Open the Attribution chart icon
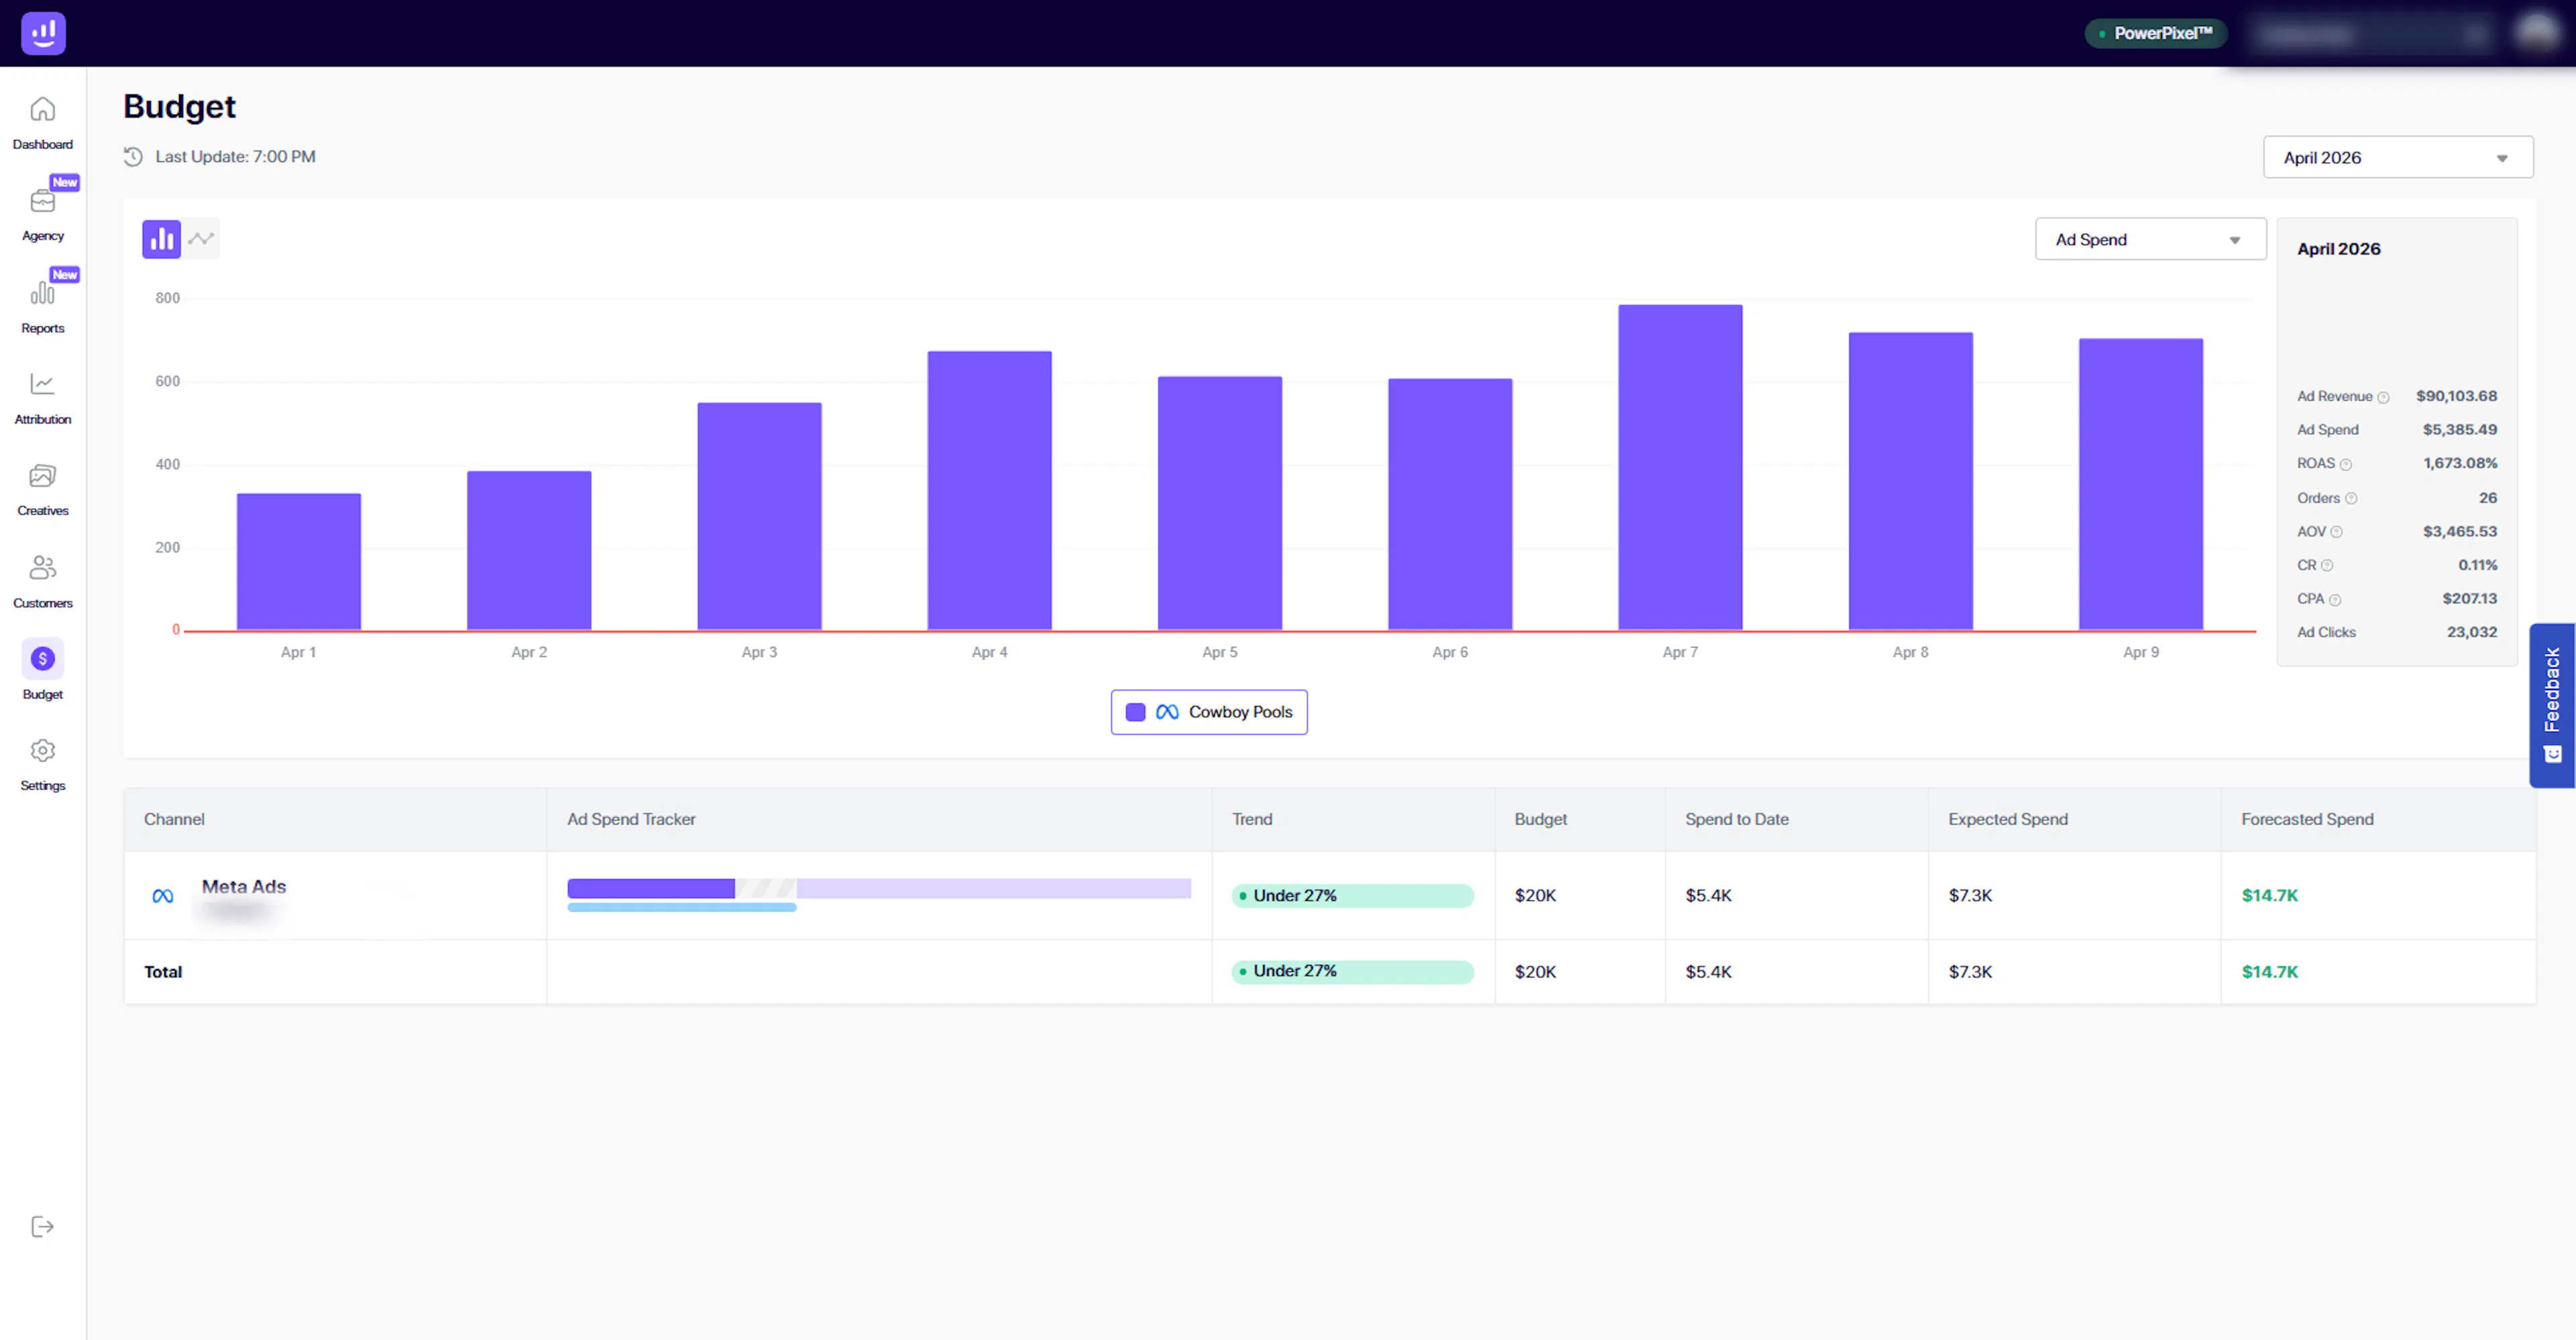Viewport: 2576px width, 1340px height. click(42, 385)
